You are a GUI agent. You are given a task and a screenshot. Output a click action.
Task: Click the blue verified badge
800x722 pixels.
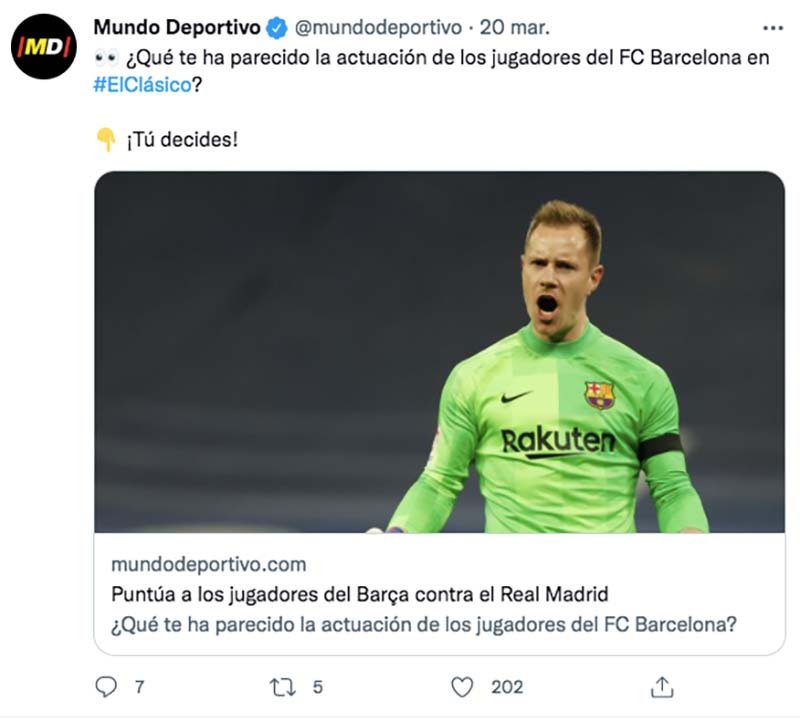[276, 28]
